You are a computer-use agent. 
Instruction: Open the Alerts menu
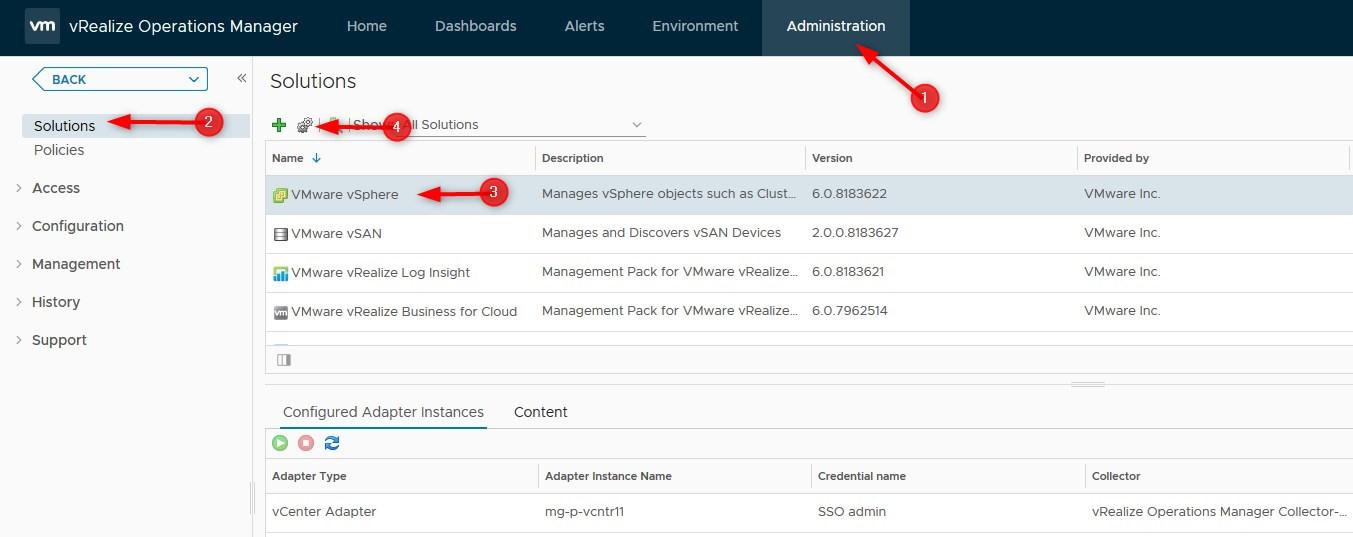click(584, 27)
